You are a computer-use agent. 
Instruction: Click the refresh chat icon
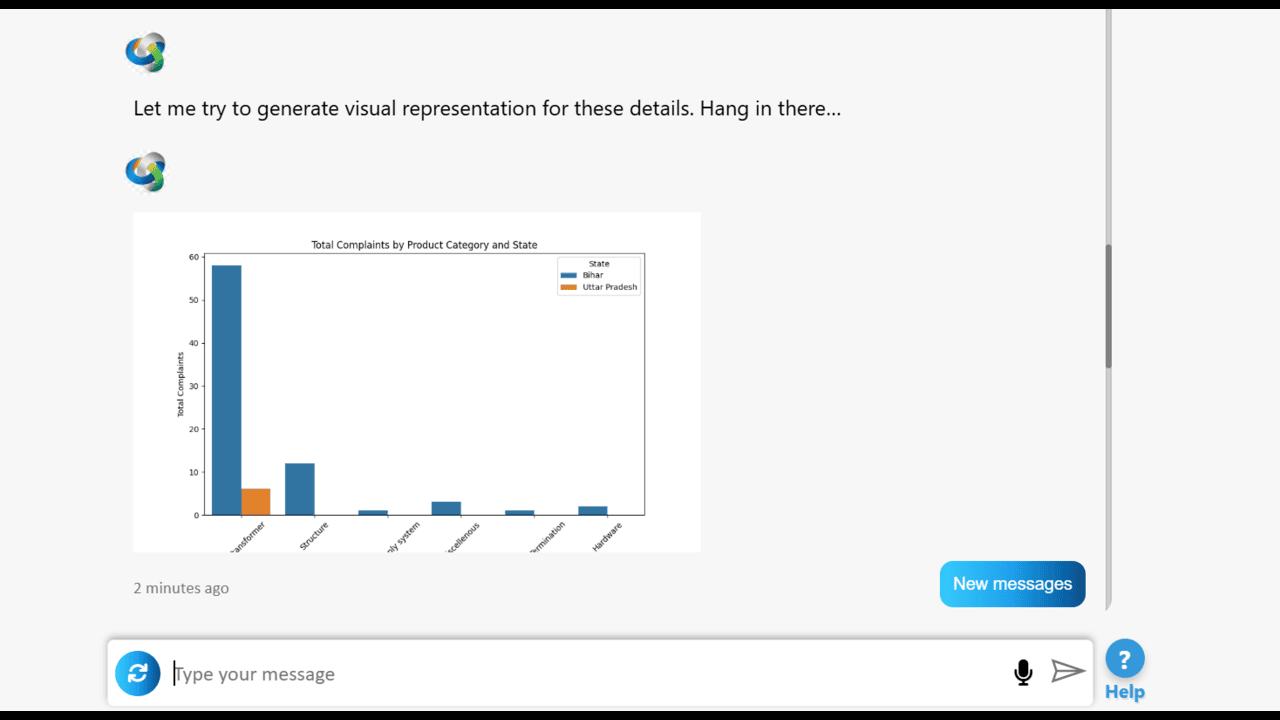pyautogui.click(x=138, y=673)
